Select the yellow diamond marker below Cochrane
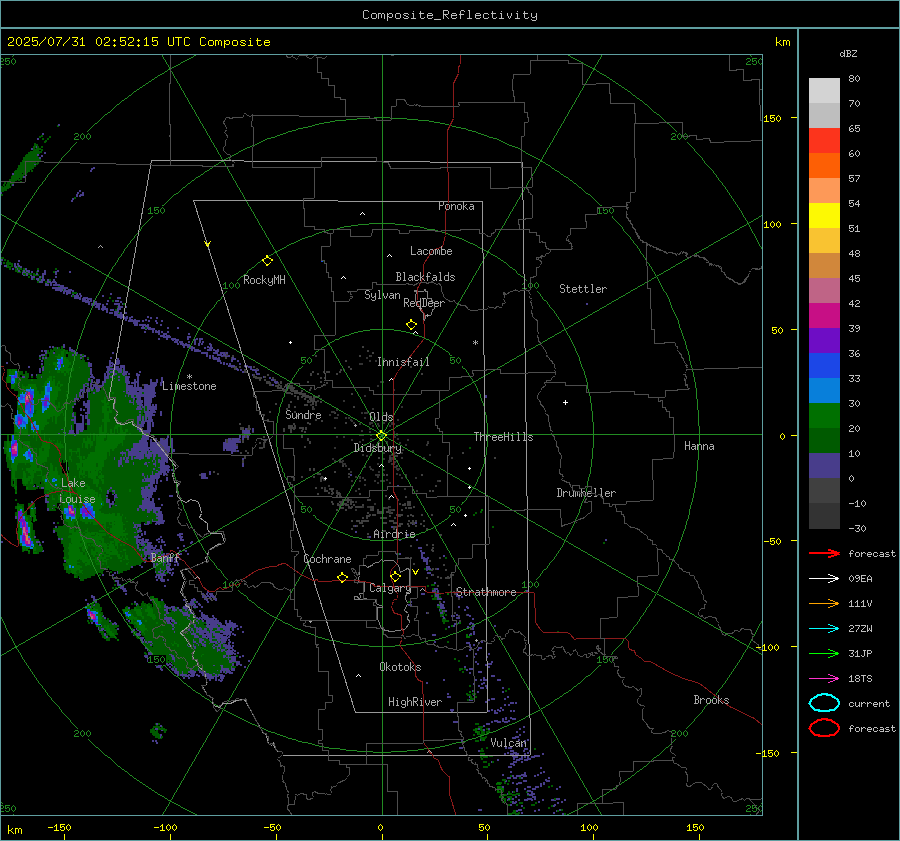 click(x=342, y=577)
